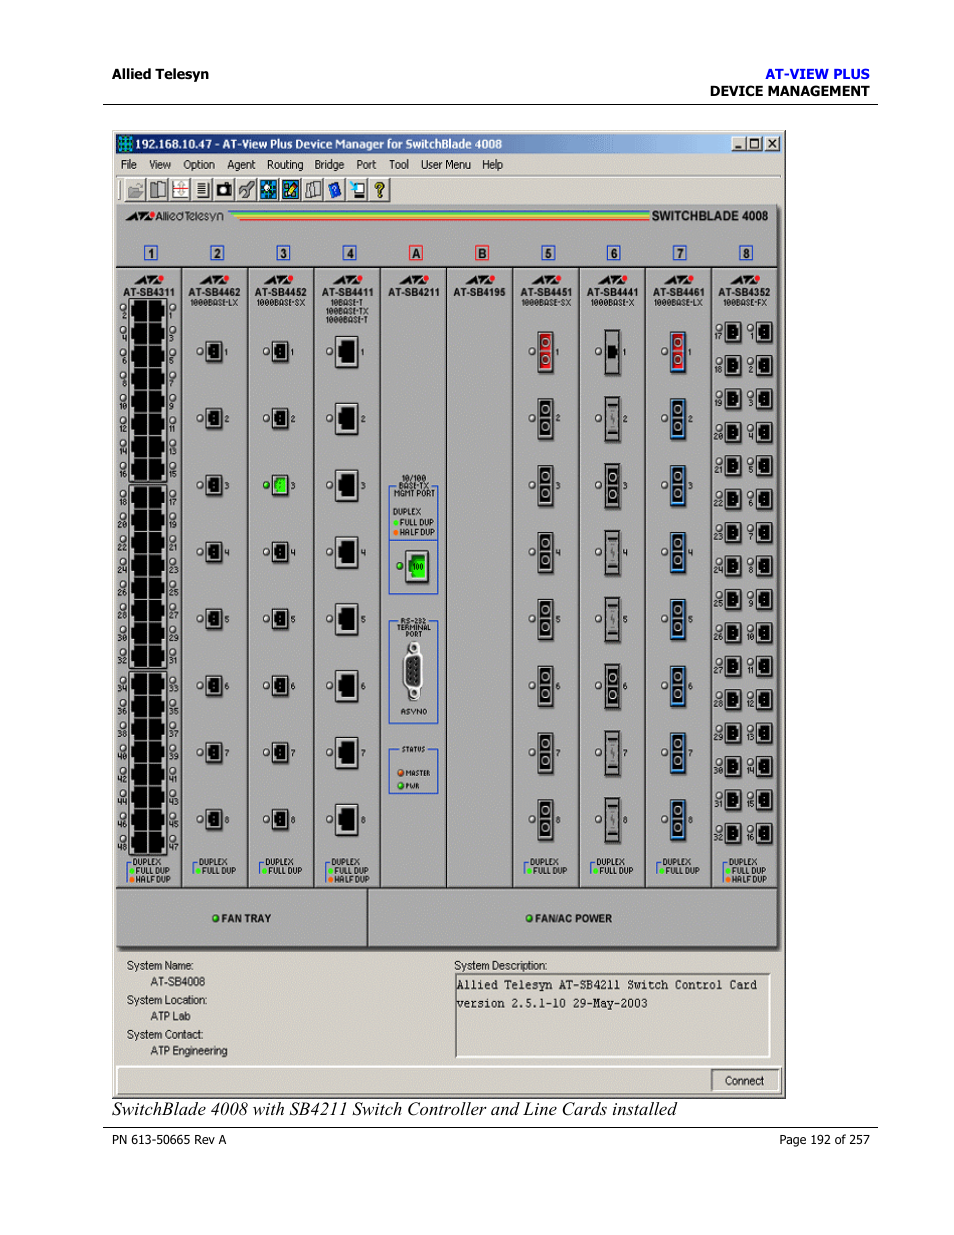
Task: Click the stacked pages toolbar icon
Action: coord(313,190)
